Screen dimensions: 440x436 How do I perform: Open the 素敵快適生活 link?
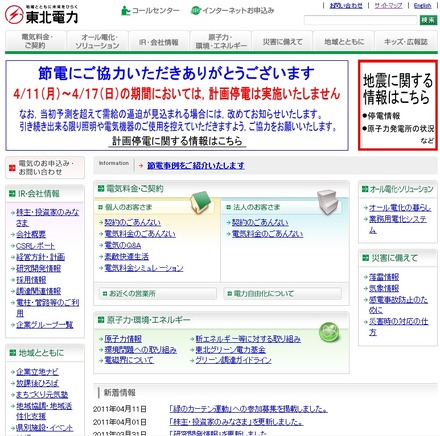126,257
